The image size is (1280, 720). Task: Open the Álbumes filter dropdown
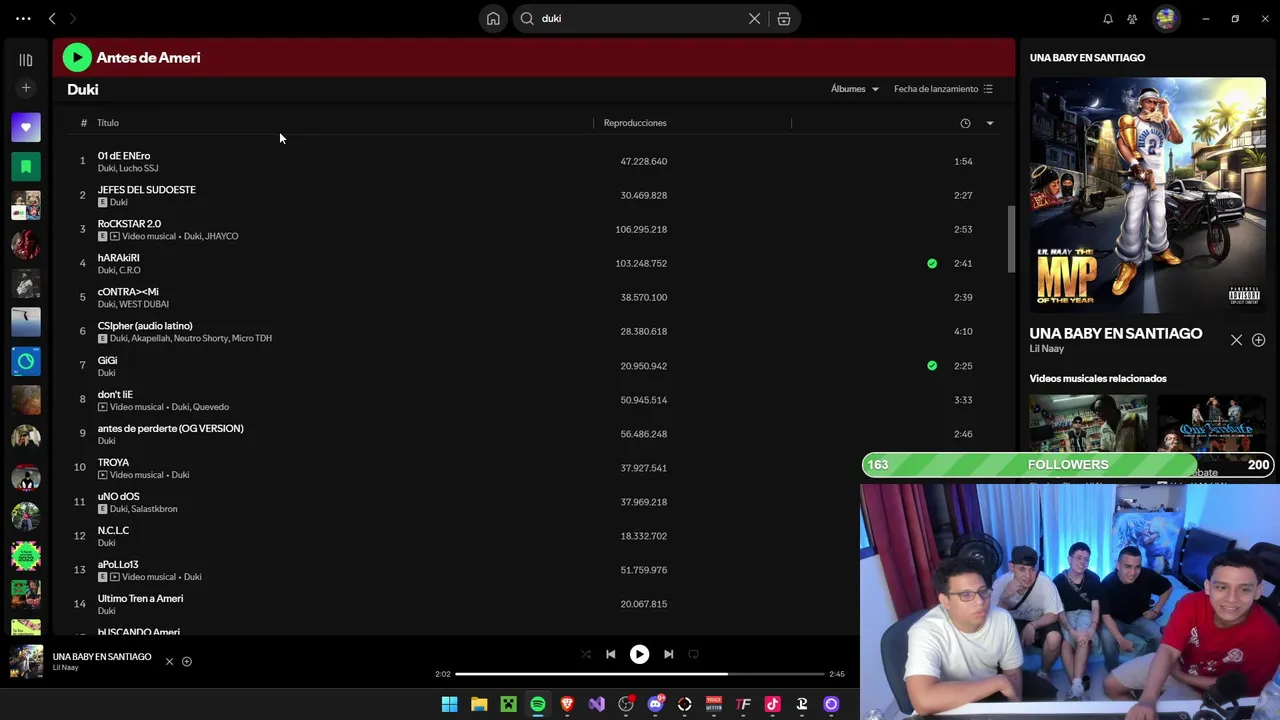click(855, 89)
